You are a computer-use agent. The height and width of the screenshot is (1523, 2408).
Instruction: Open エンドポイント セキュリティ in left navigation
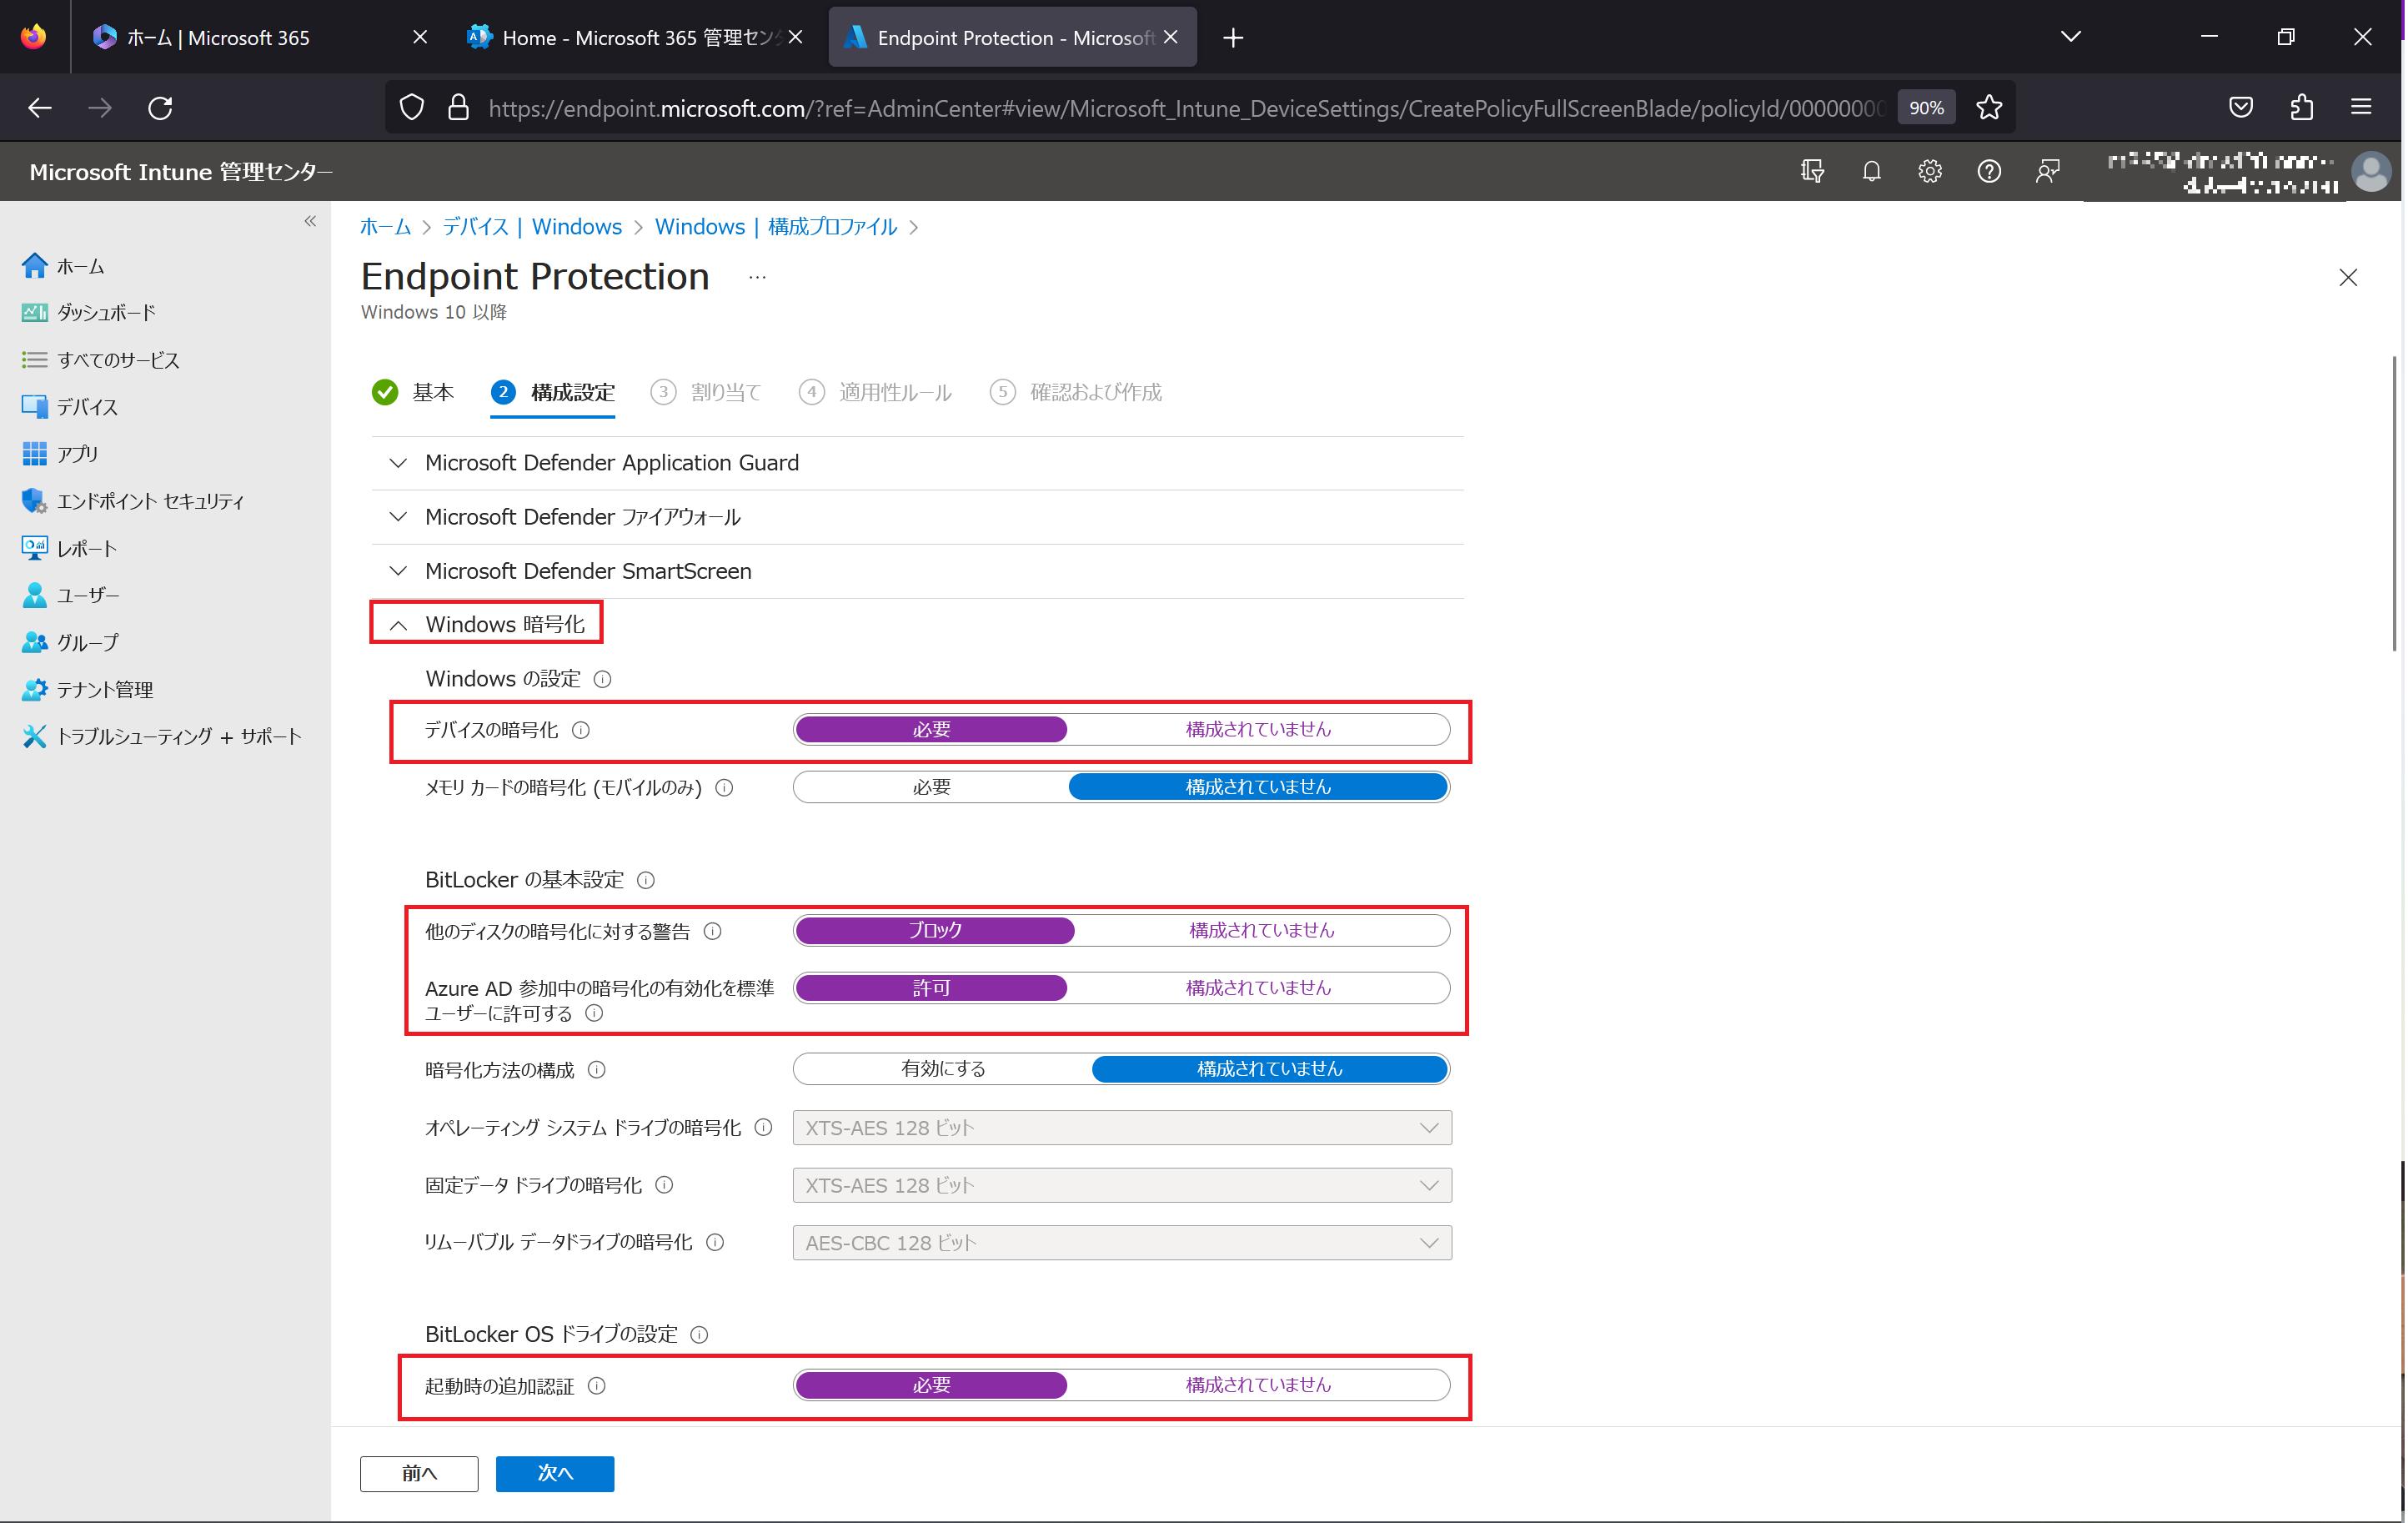pyautogui.click(x=150, y=501)
